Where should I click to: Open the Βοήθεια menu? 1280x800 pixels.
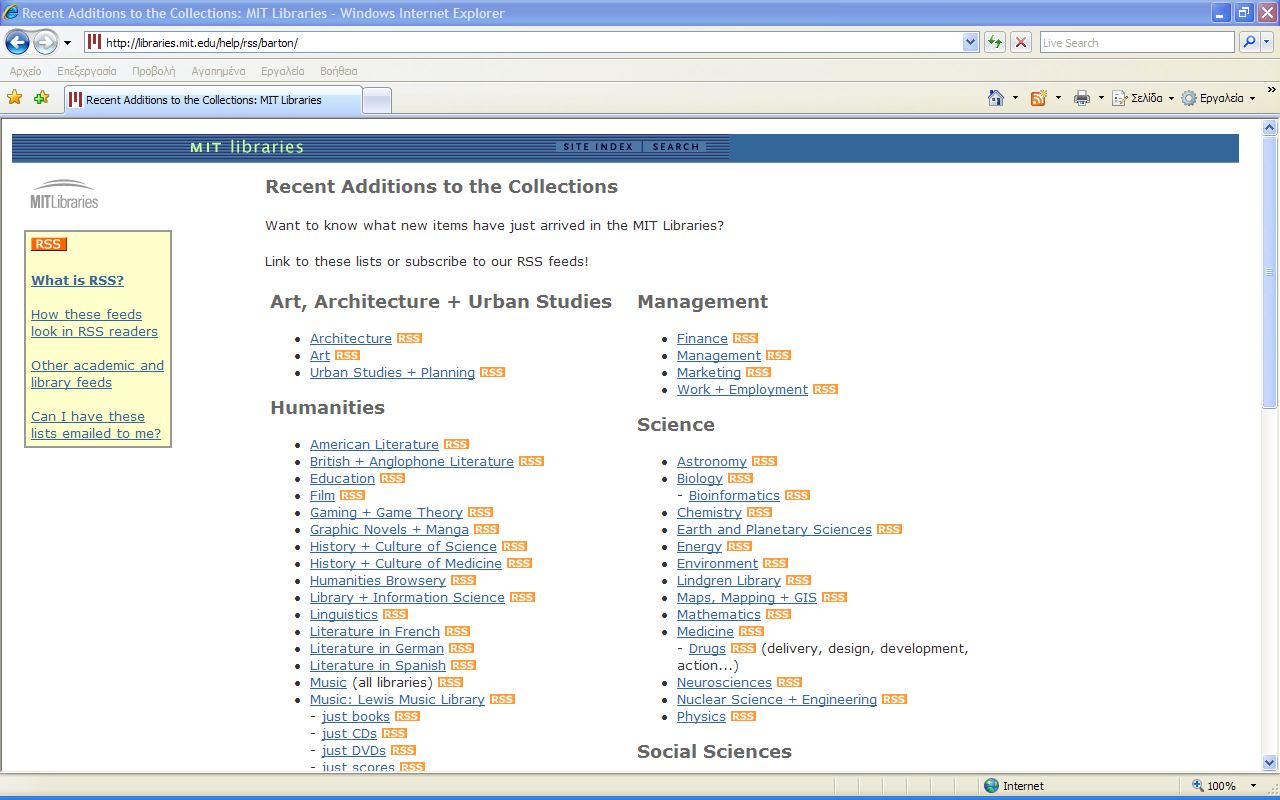pos(339,71)
